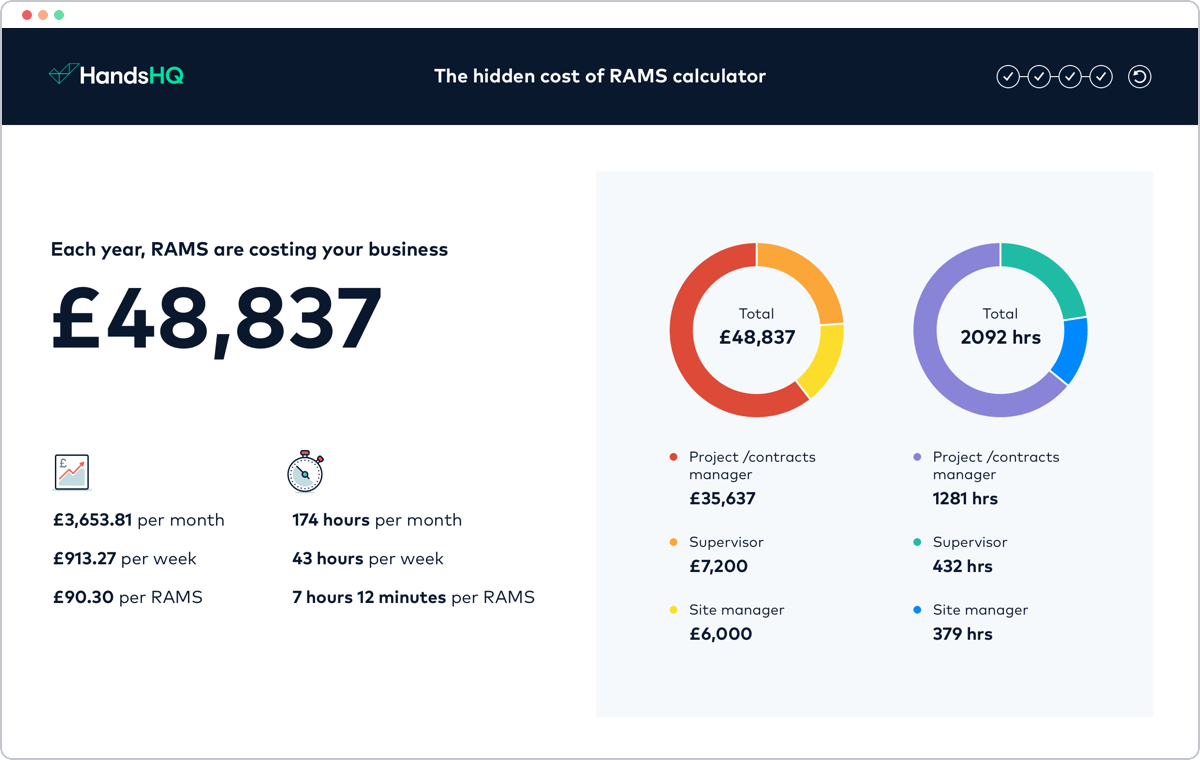The image size is (1200, 760).
Task: Select the second step checkmark indicator
Action: tap(1039, 76)
